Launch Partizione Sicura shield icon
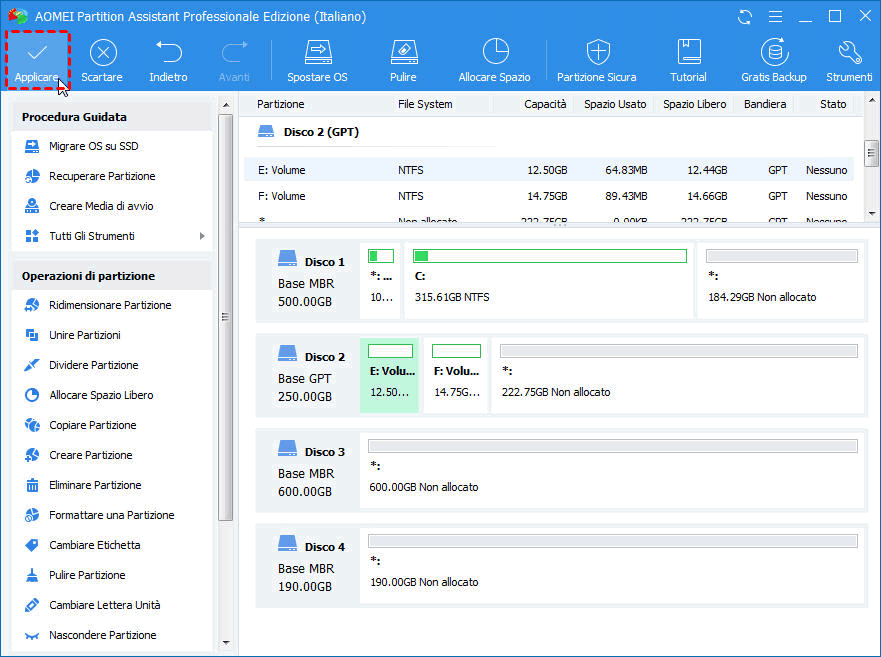The width and height of the screenshot is (881, 657). coord(597,52)
